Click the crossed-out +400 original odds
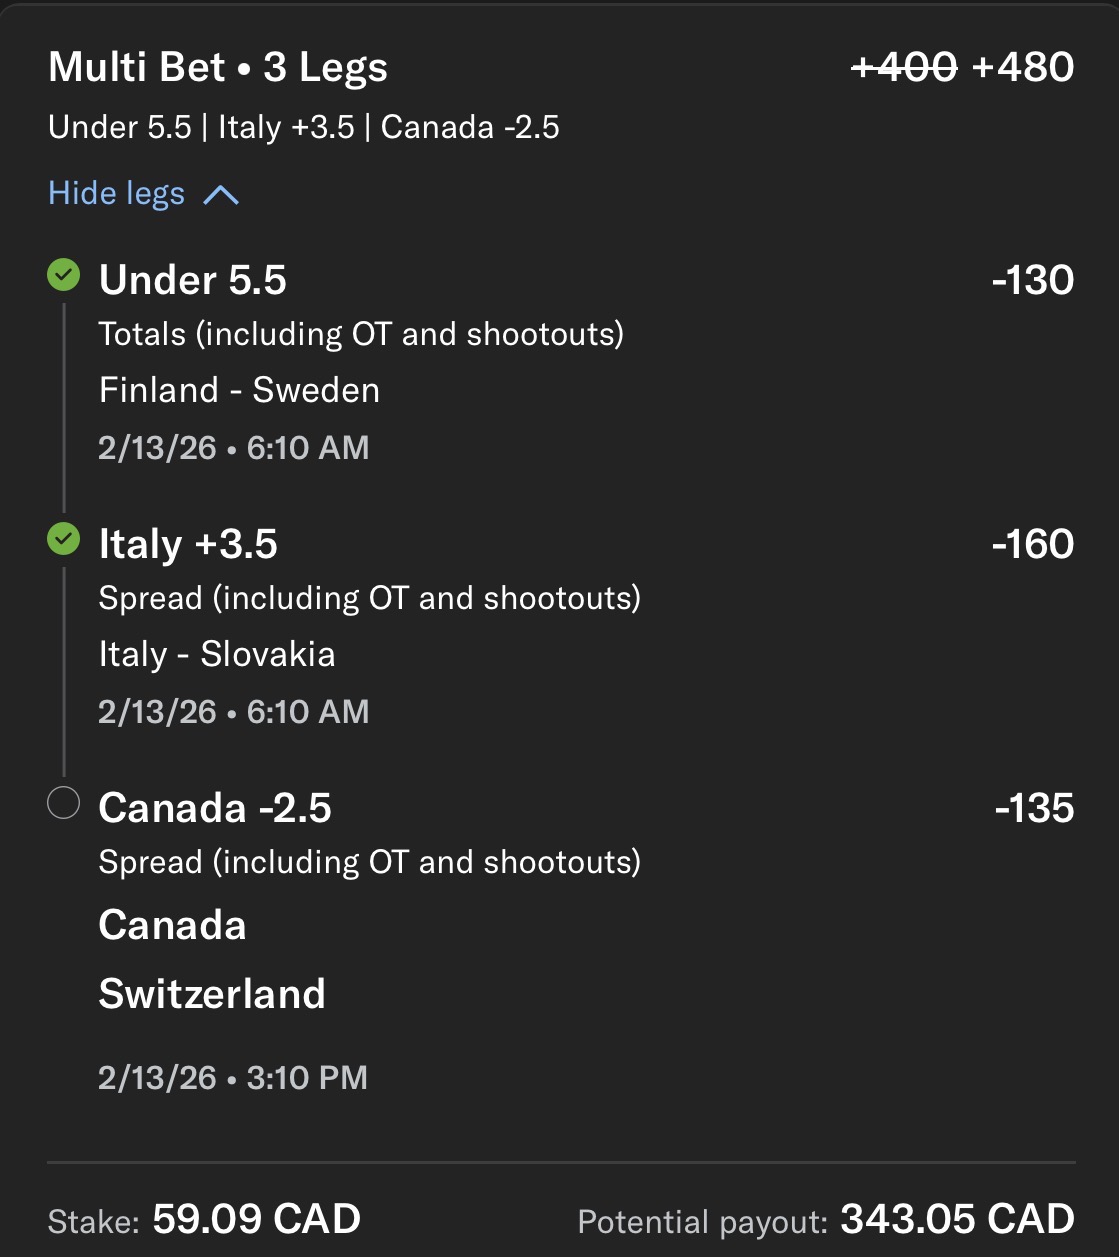1119x1257 pixels. pos(904,68)
